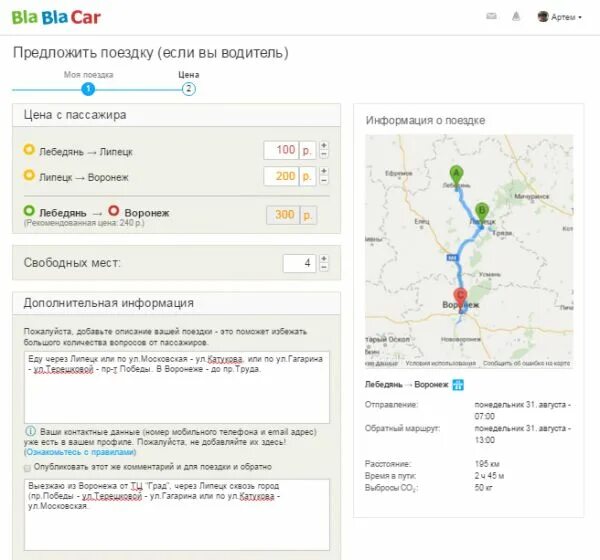Open the notifications bell icon
This screenshot has width=600, height=560.
pyautogui.click(x=516, y=16)
